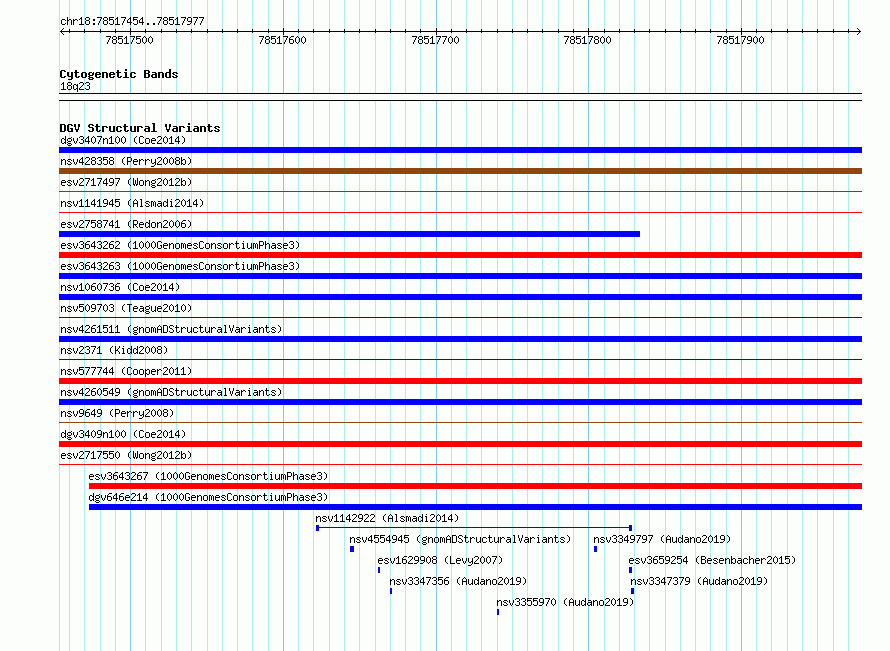Click the DGV Structural Variants track title
890x651 pixels.
pyautogui.click(x=140, y=128)
